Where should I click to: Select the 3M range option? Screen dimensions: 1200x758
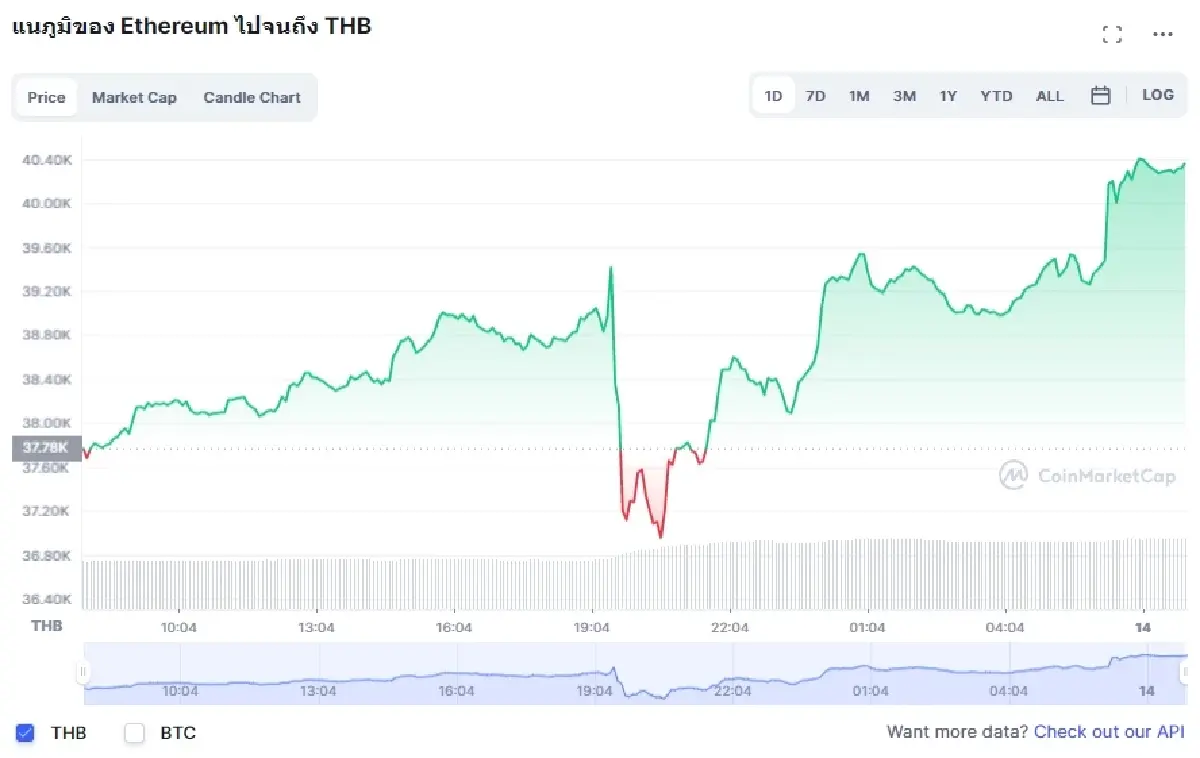[x=904, y=94]
